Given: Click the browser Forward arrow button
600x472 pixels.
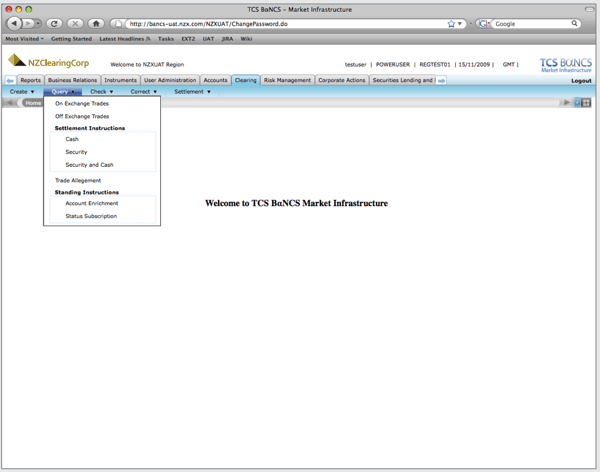Looking at the screenshot, I should point(28,23).
